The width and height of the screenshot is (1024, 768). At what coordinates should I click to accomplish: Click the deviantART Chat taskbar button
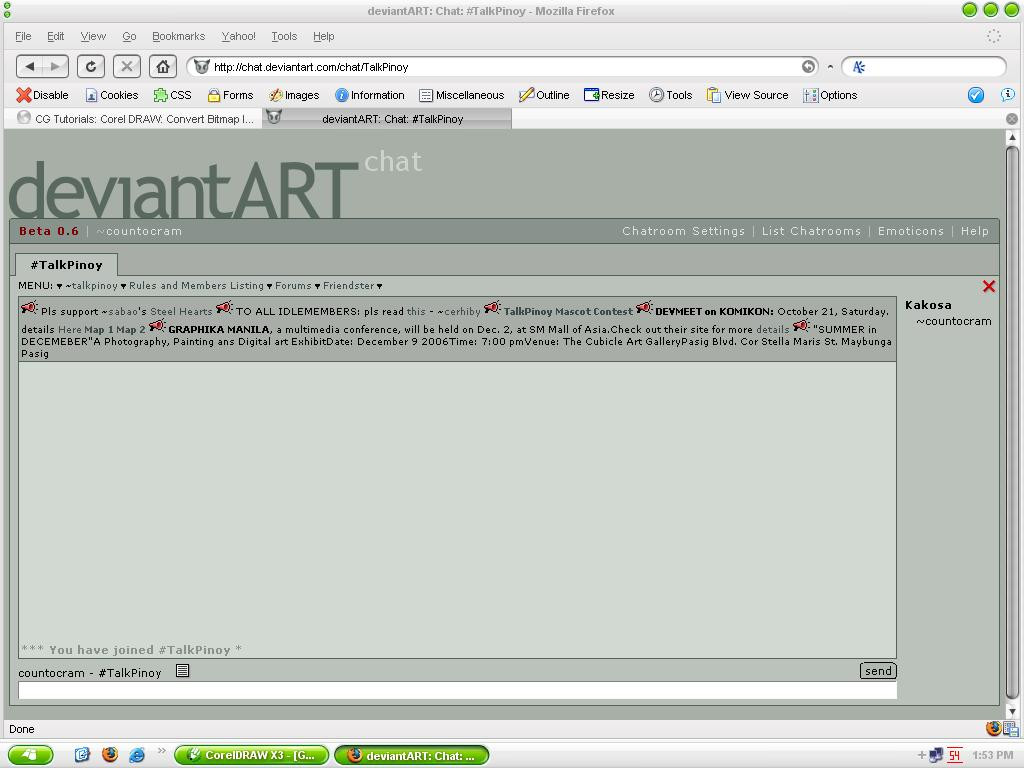(411, 756)
